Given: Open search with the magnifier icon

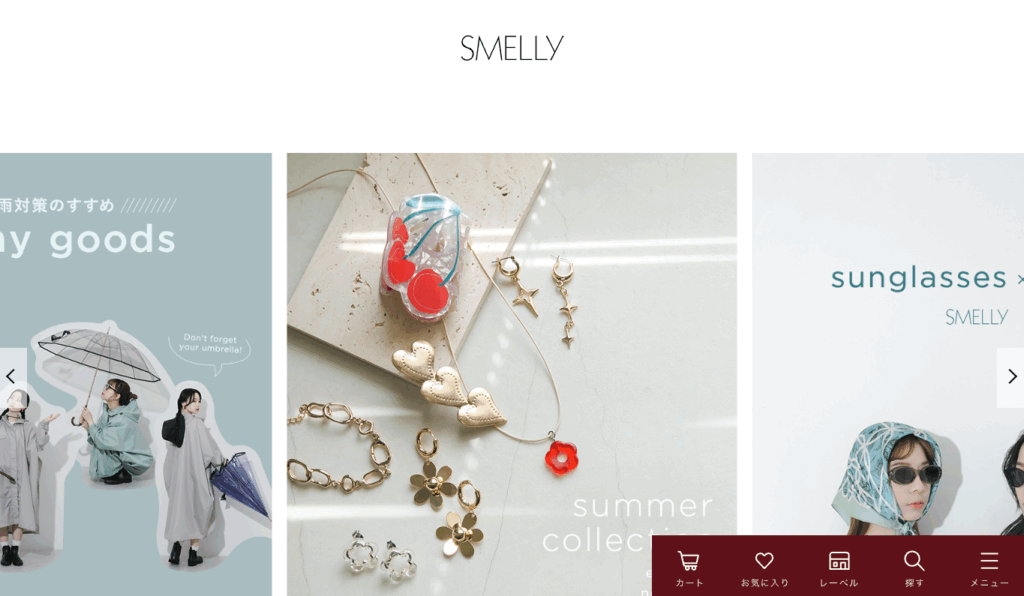Looking at the screenshot, I should [x=914, y=561].
